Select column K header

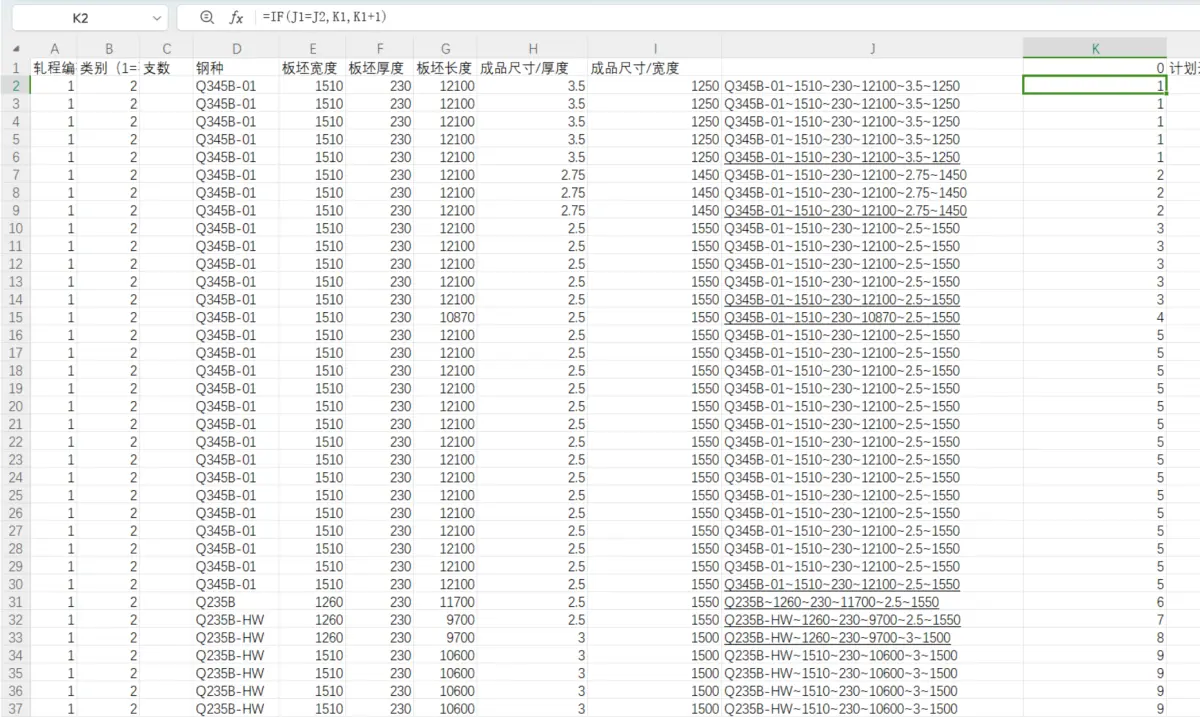coord(1094,48)
